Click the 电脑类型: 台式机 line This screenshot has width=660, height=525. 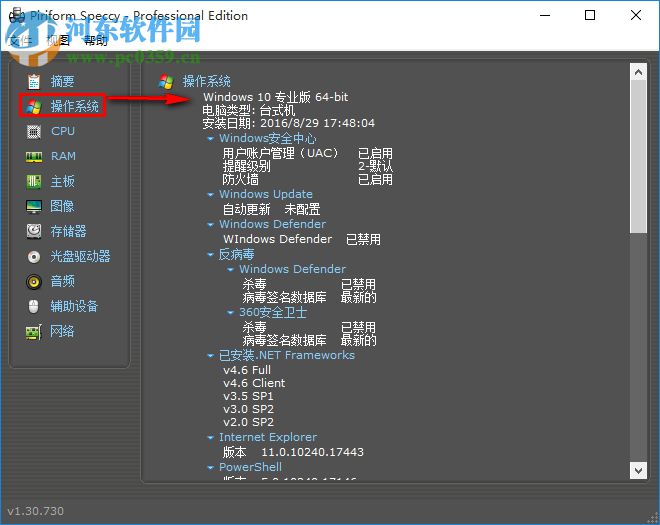pos(249,110)
